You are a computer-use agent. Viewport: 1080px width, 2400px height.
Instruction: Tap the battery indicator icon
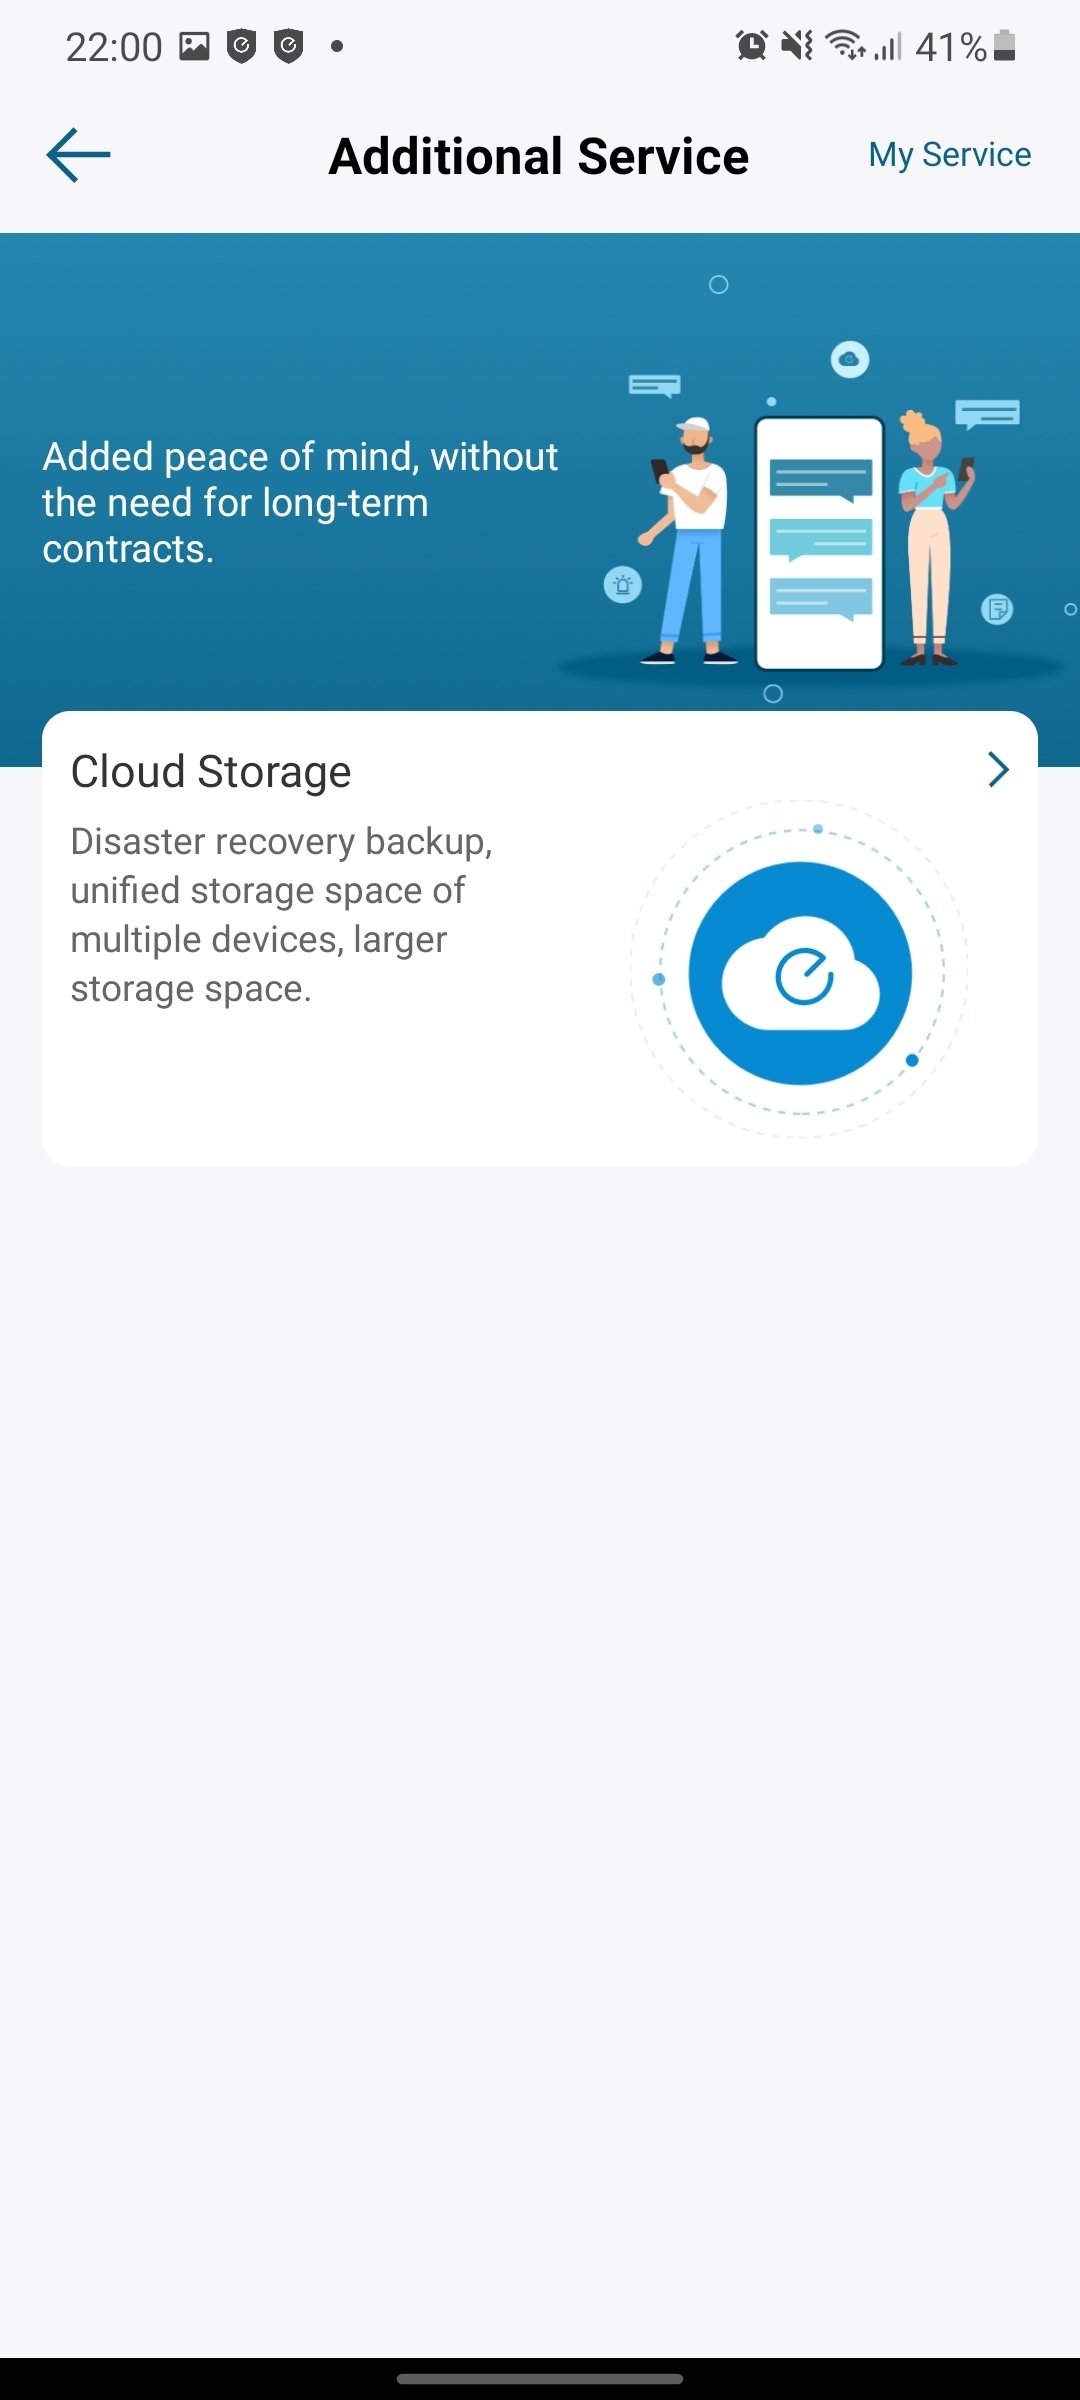point(1005,46)
